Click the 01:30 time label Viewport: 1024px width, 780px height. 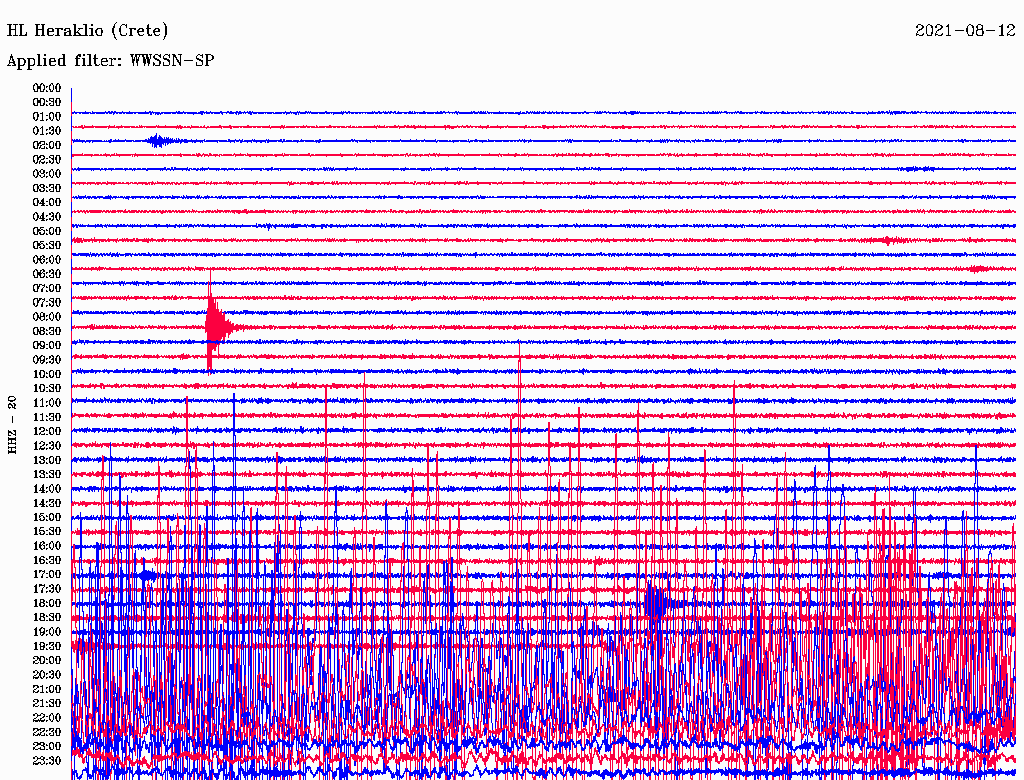coord(47,131)
